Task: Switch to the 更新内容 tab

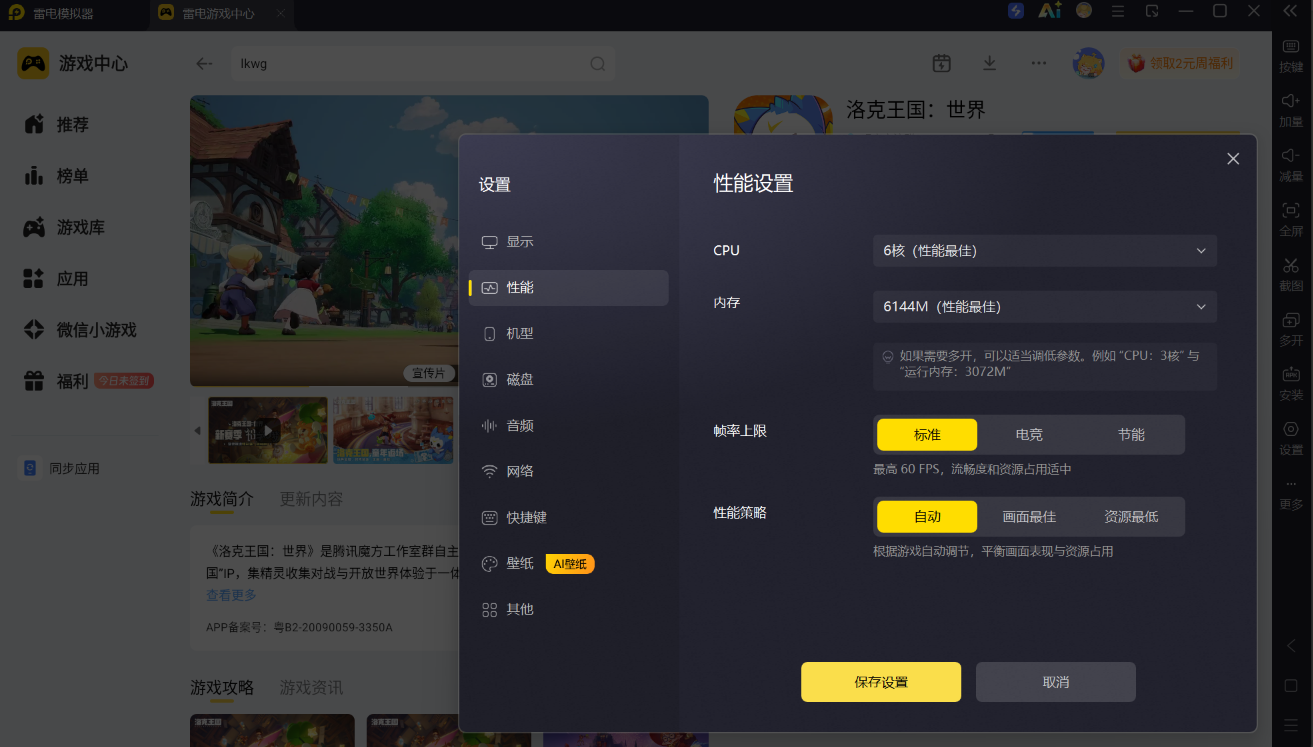Action: pos(311,499)
